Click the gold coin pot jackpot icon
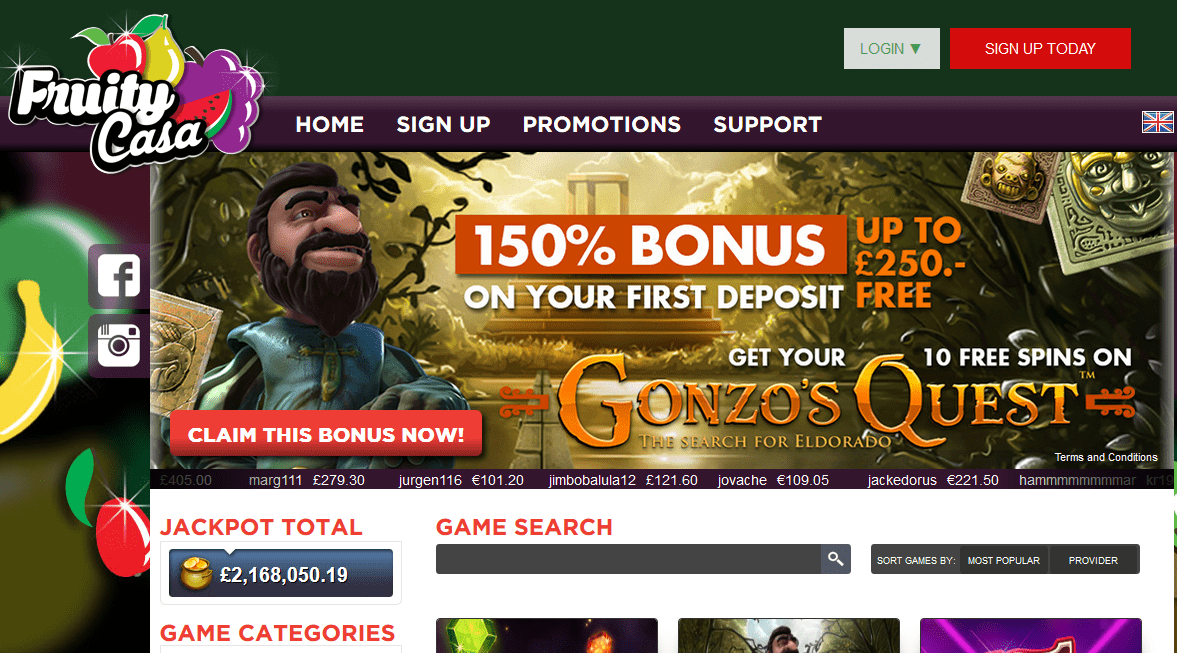1177x653 pixels. pyautogui.click(x=196, y=573)
